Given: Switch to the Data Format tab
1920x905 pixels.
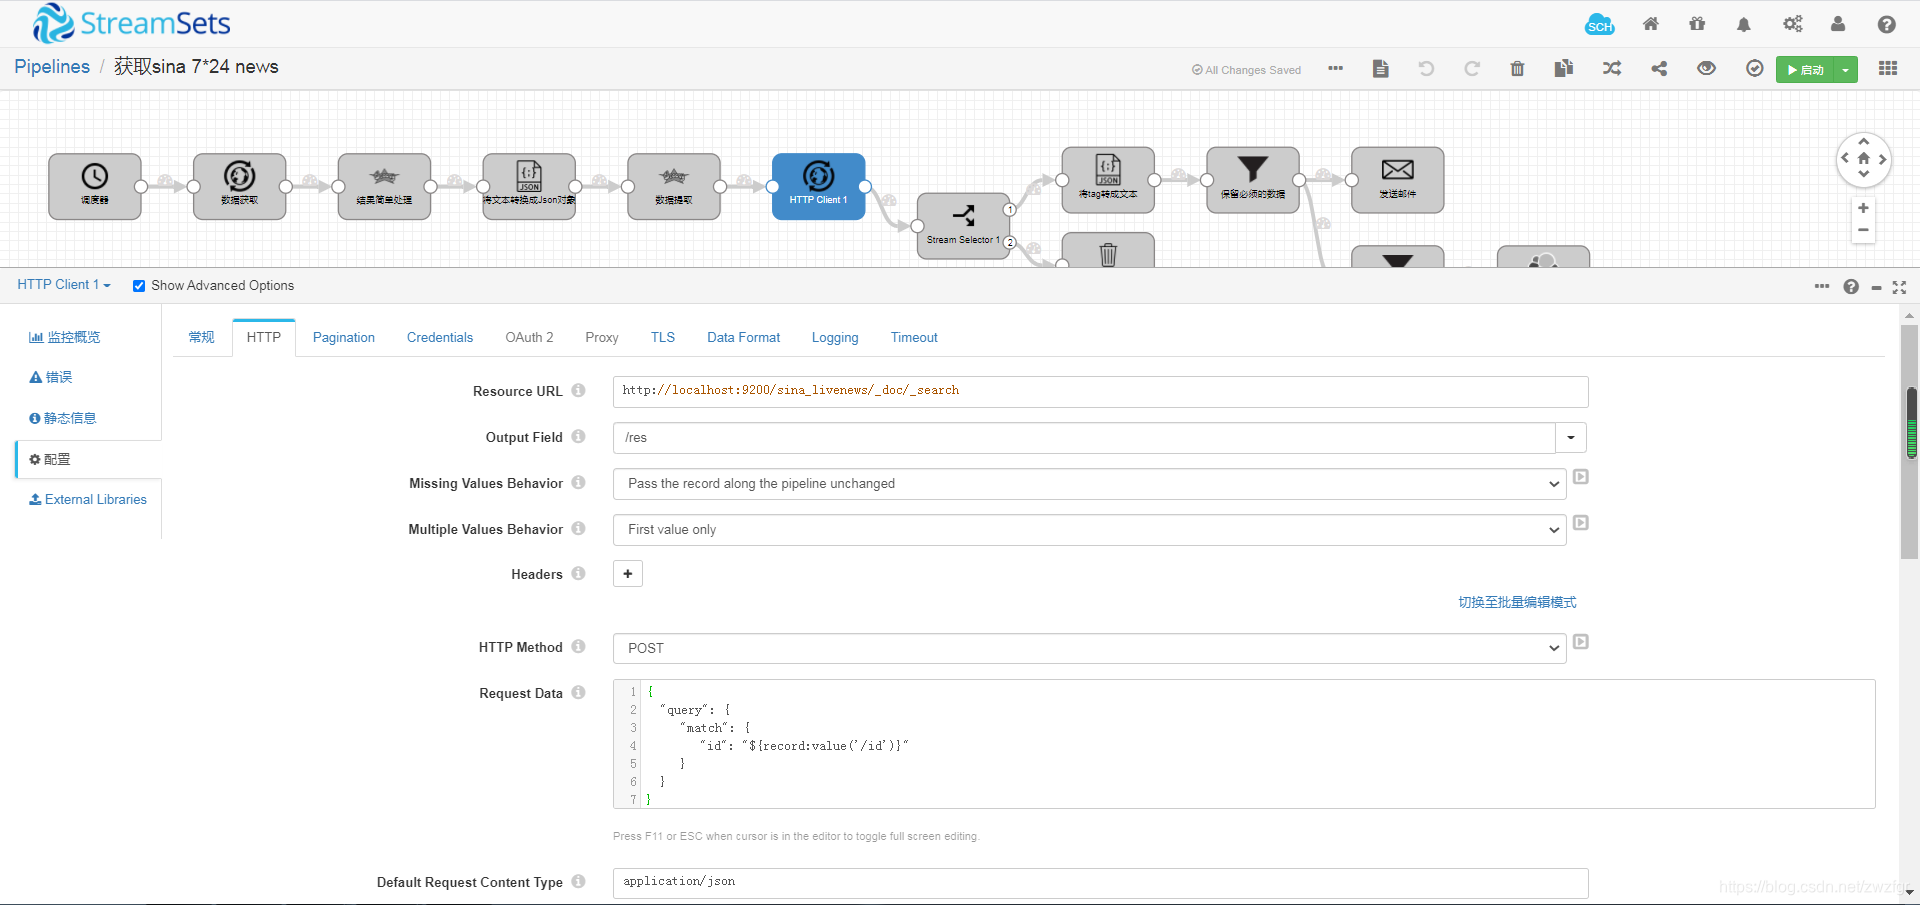Looking at the screenshot, I should [x=744, y=338].
